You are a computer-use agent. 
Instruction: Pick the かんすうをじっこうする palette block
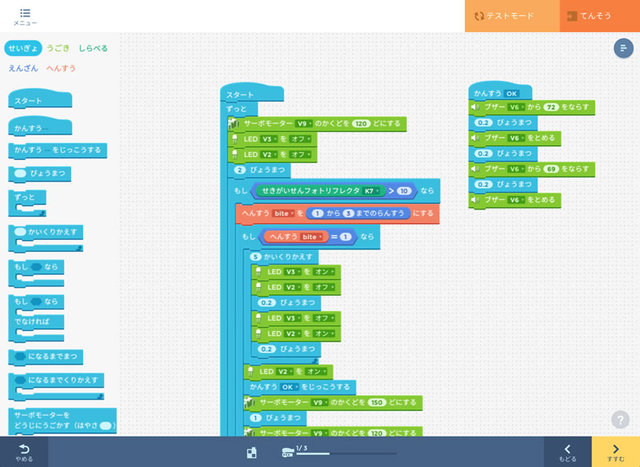click(x=58, y=150)
